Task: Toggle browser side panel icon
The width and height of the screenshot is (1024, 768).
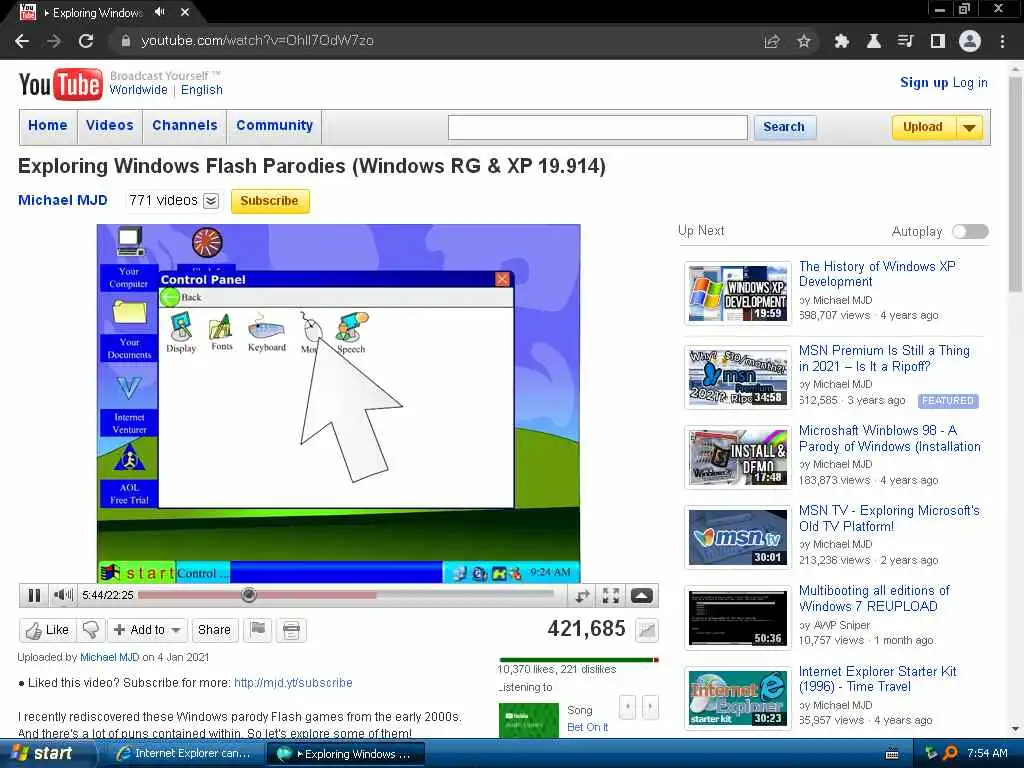Action: 938,41
